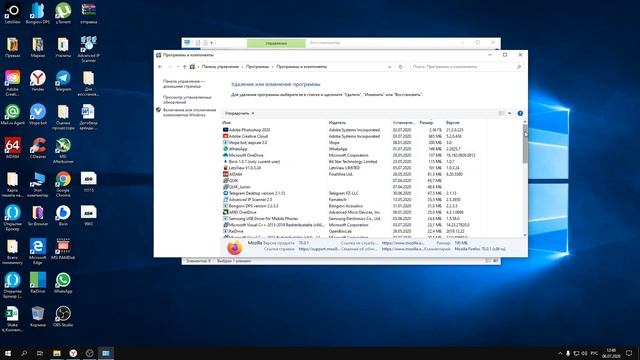The image size is (640, 360).
Task: Open File Explorer from the taskbar
Action: tap(57, 353)
